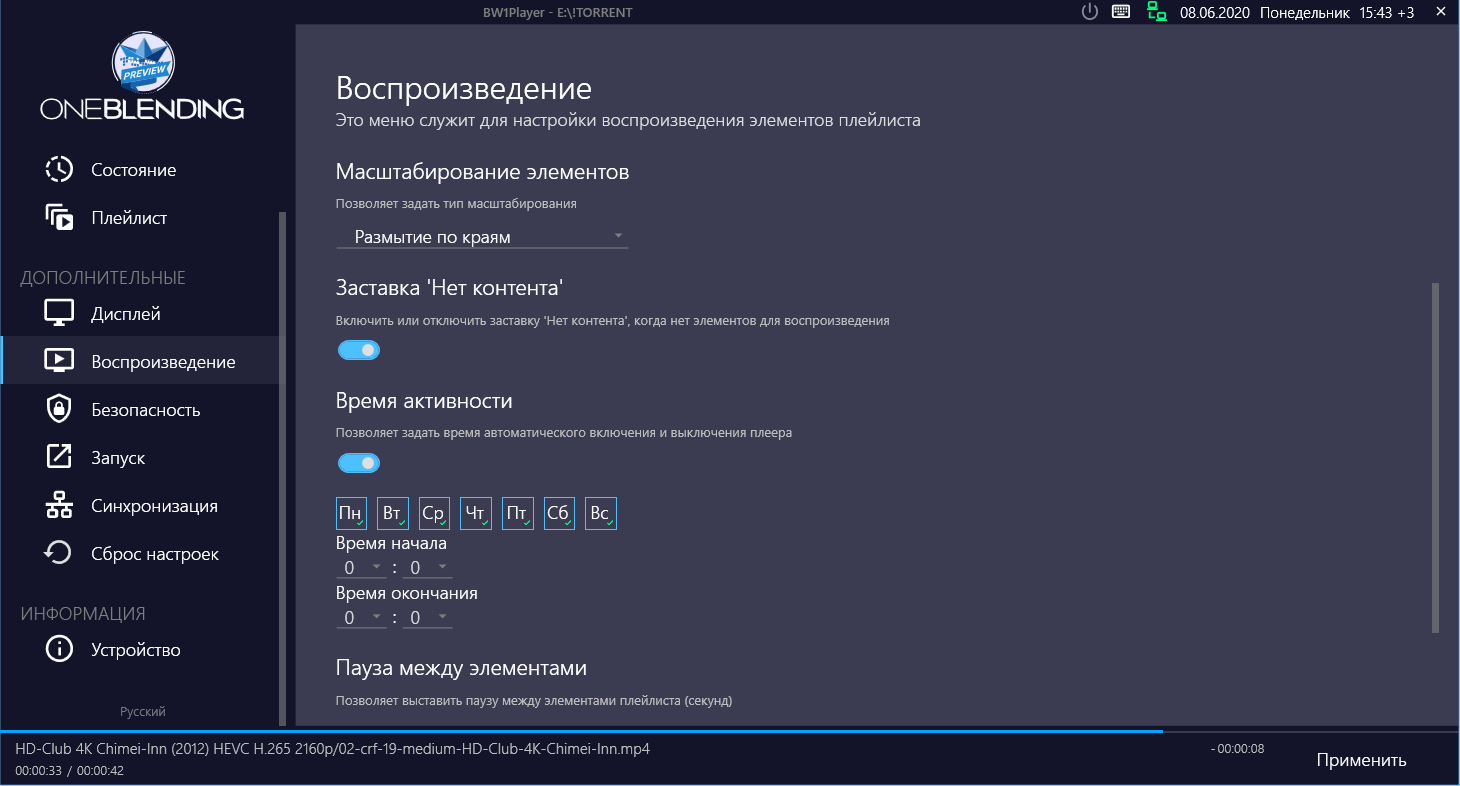
Task: Click the Состояние clock icon
Action: 59,170
